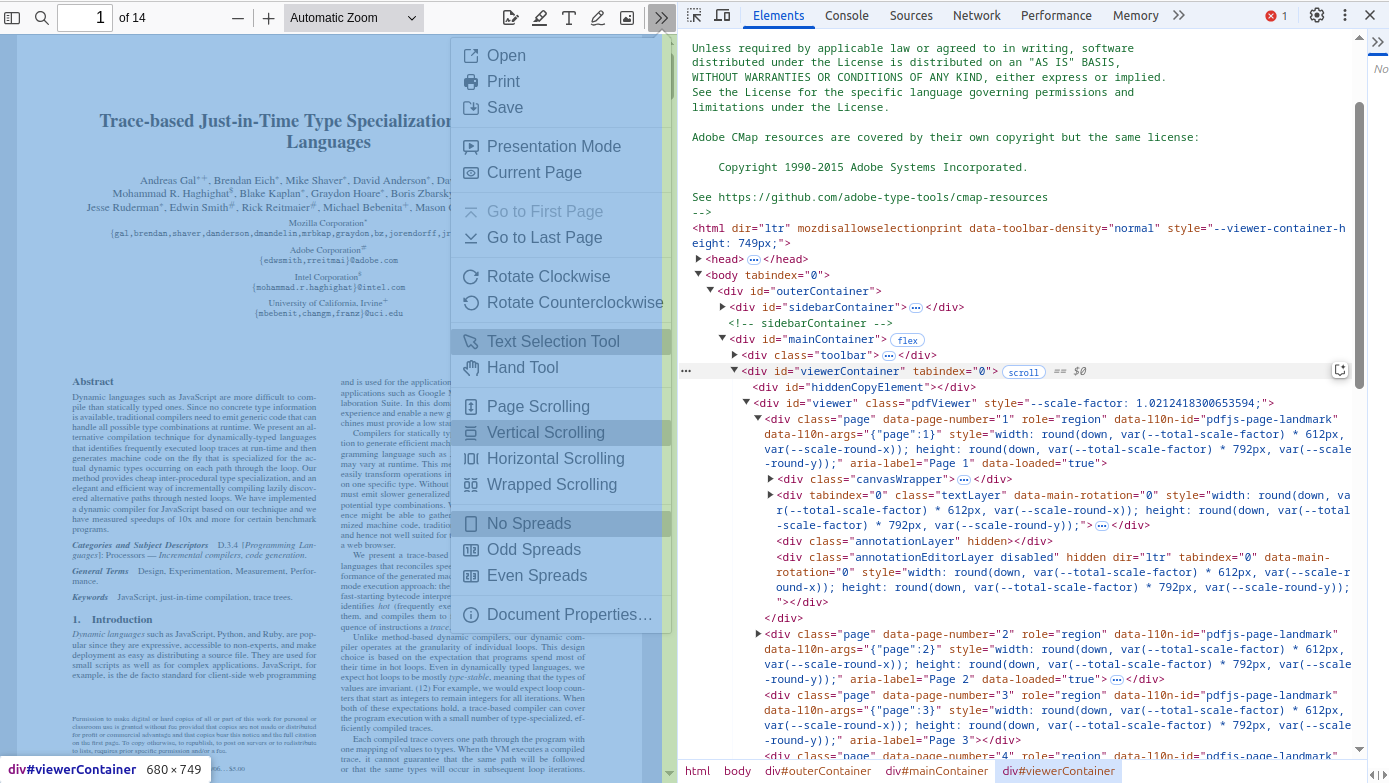Collapse the body element node
Image resolution: width=1389 pixels, height=783 pixels.
point(699,274)
